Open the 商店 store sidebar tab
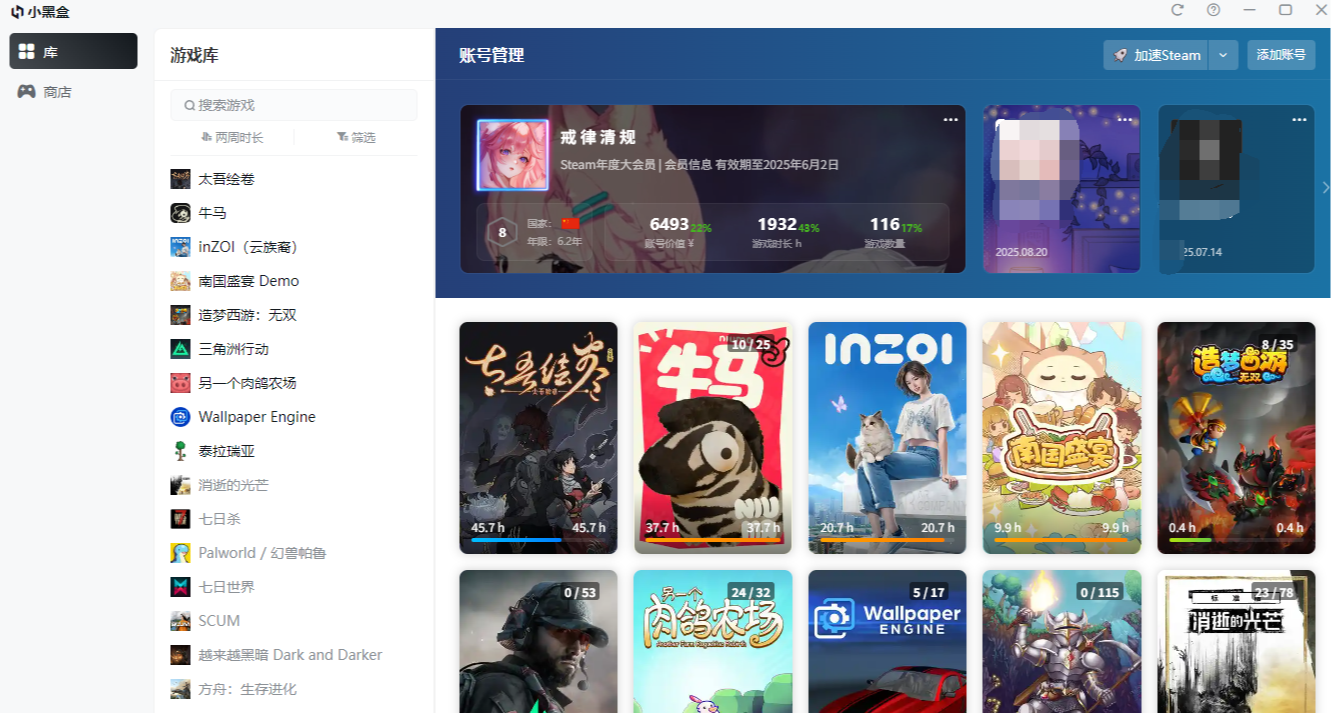The height and width of the screenshot is (713, 1331). (73, 92)
